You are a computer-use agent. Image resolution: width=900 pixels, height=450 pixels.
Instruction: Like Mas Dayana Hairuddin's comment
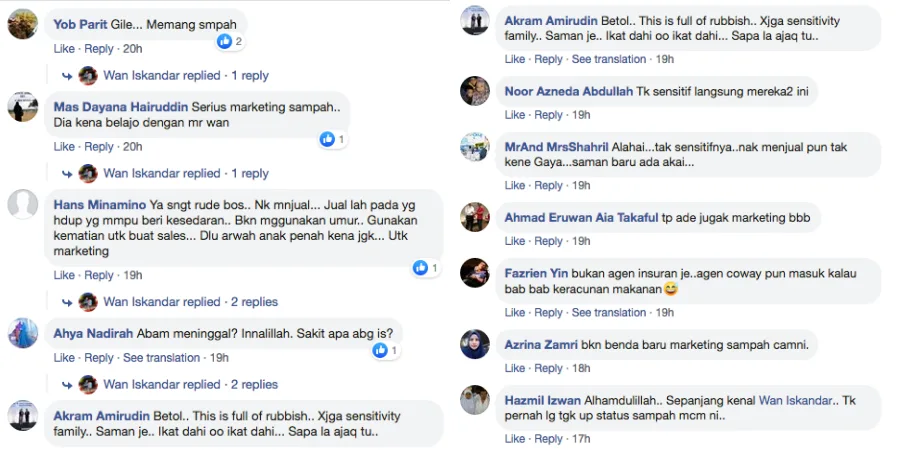click(x=64, y=147)
